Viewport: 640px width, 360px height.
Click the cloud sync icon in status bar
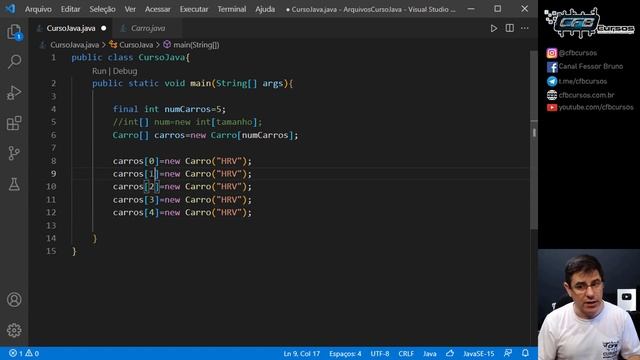(450, 353)
